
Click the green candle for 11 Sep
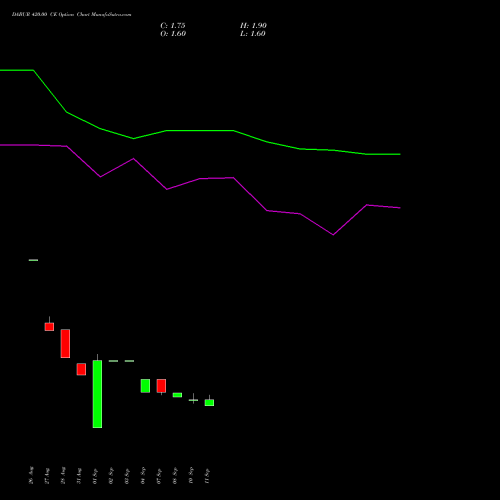[x=209, y=402]
